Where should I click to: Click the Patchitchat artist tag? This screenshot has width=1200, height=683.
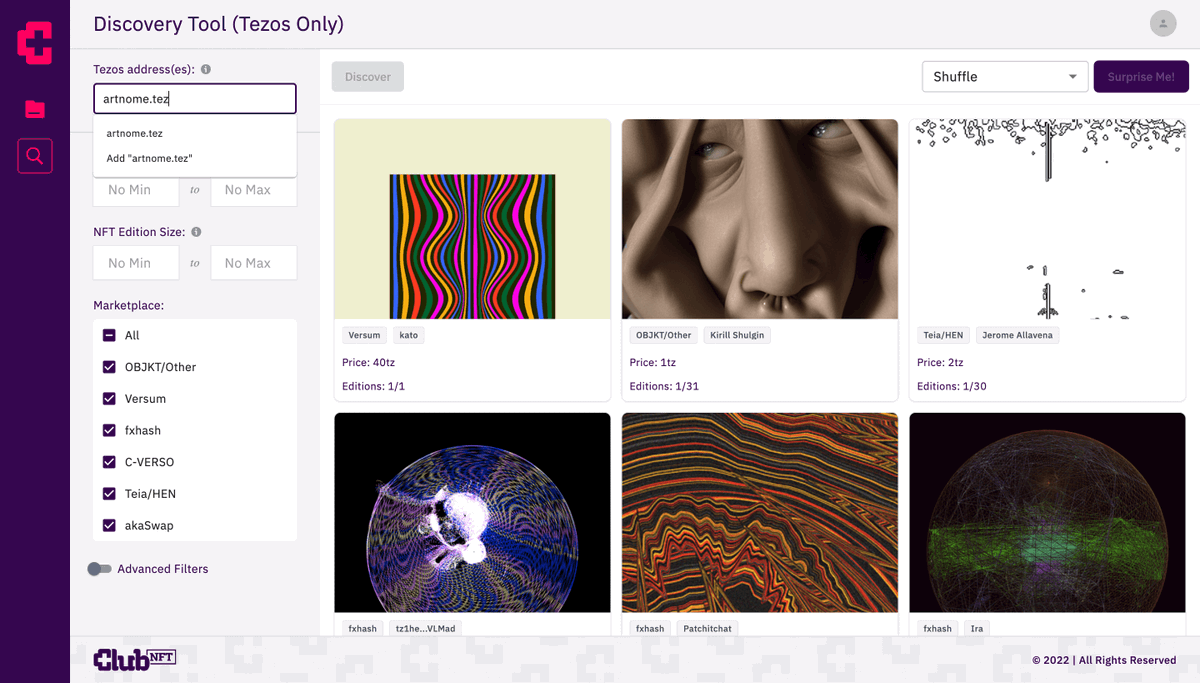pos(708,629)
